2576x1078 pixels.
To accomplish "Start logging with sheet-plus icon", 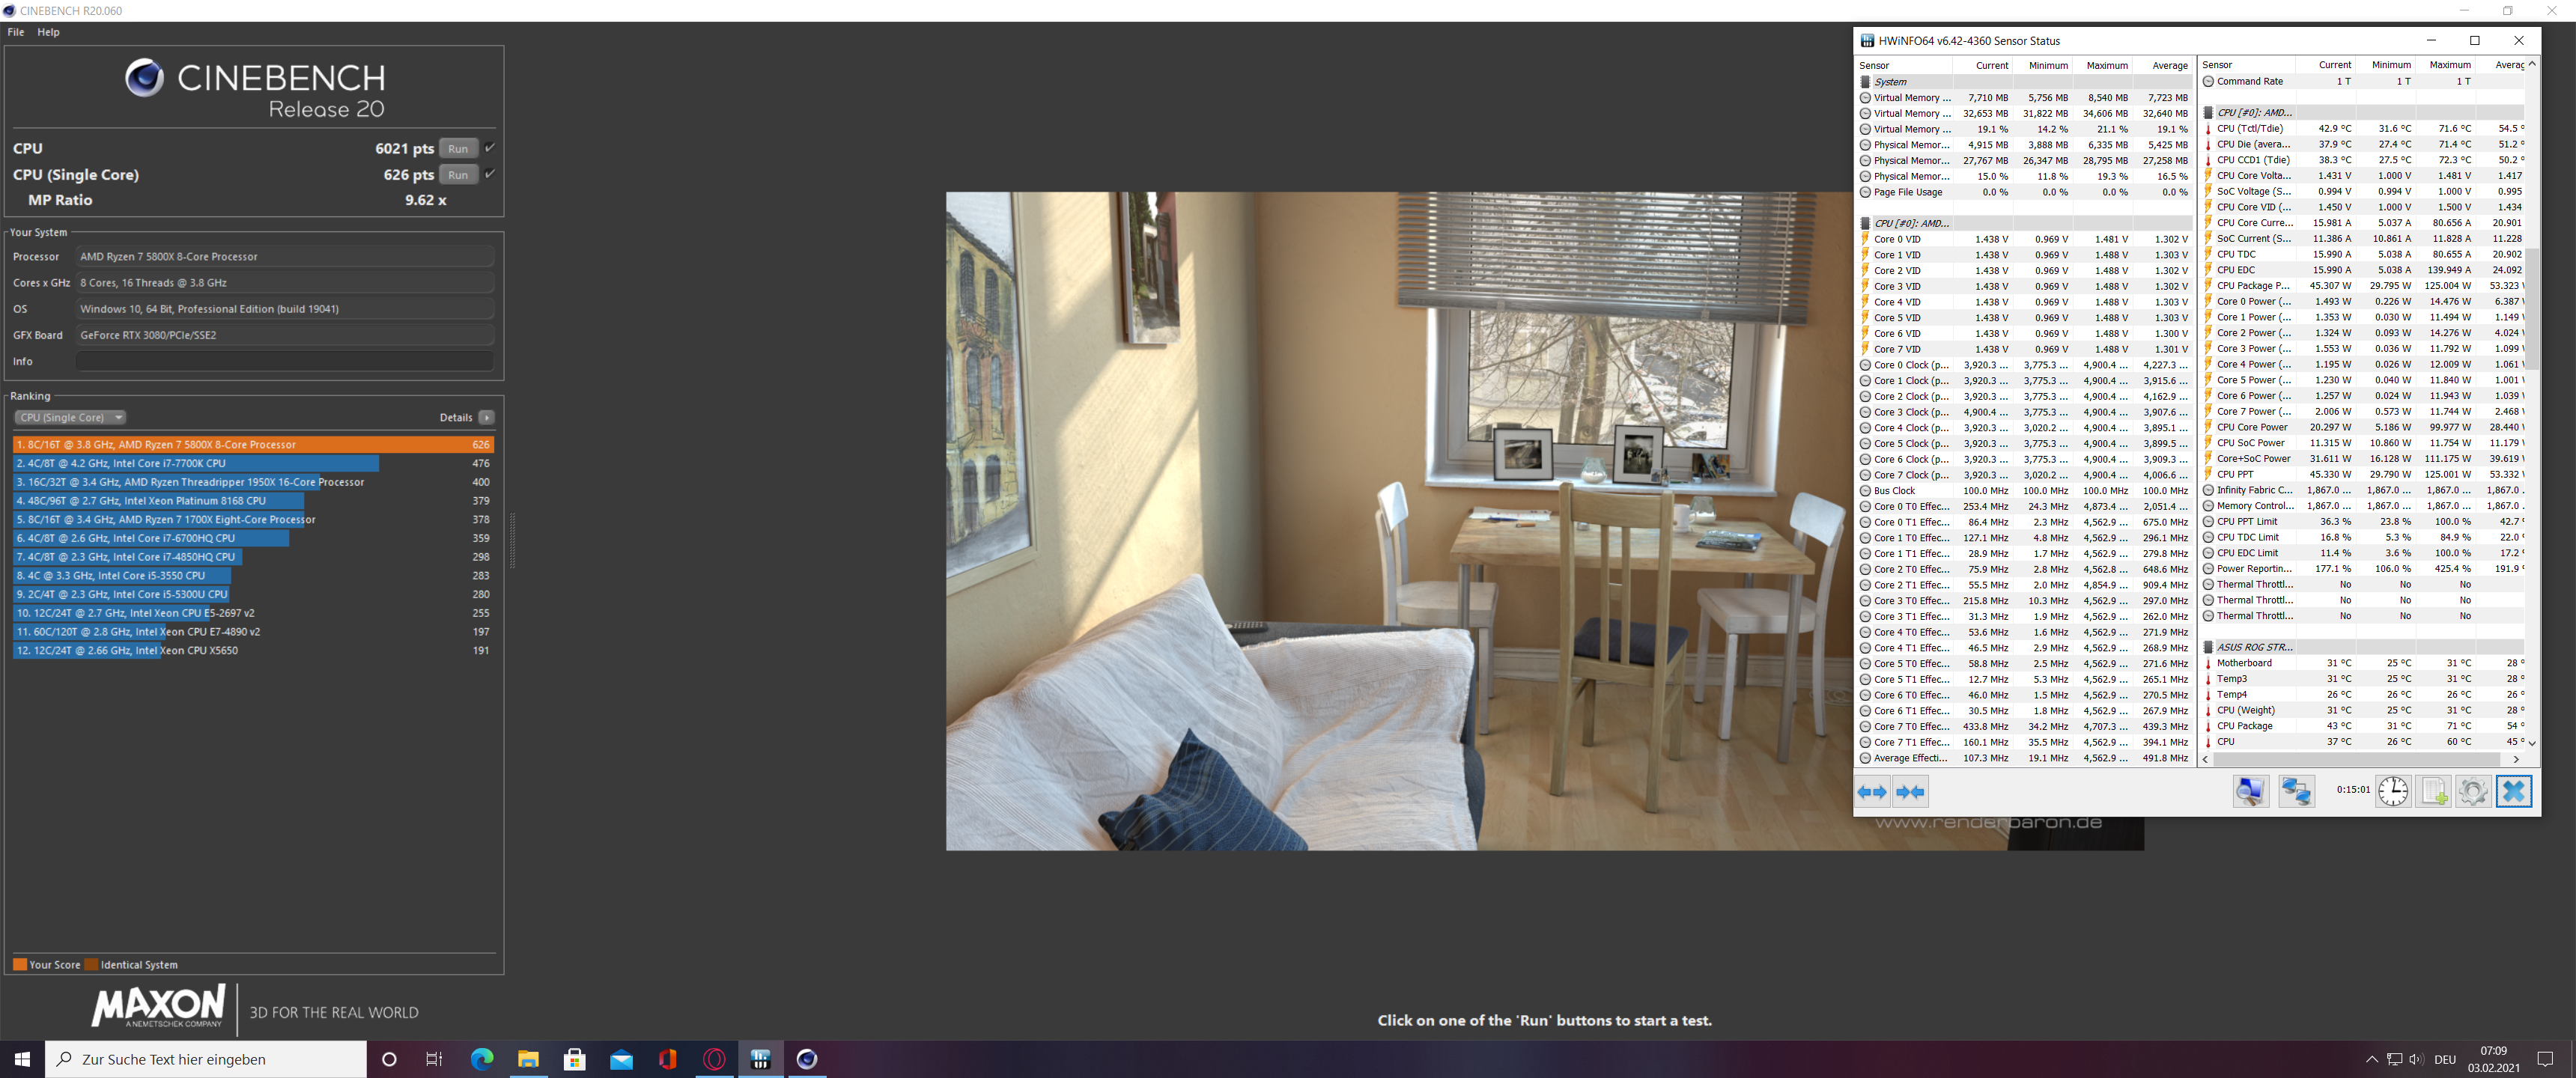I will (x=2434, y=791).
